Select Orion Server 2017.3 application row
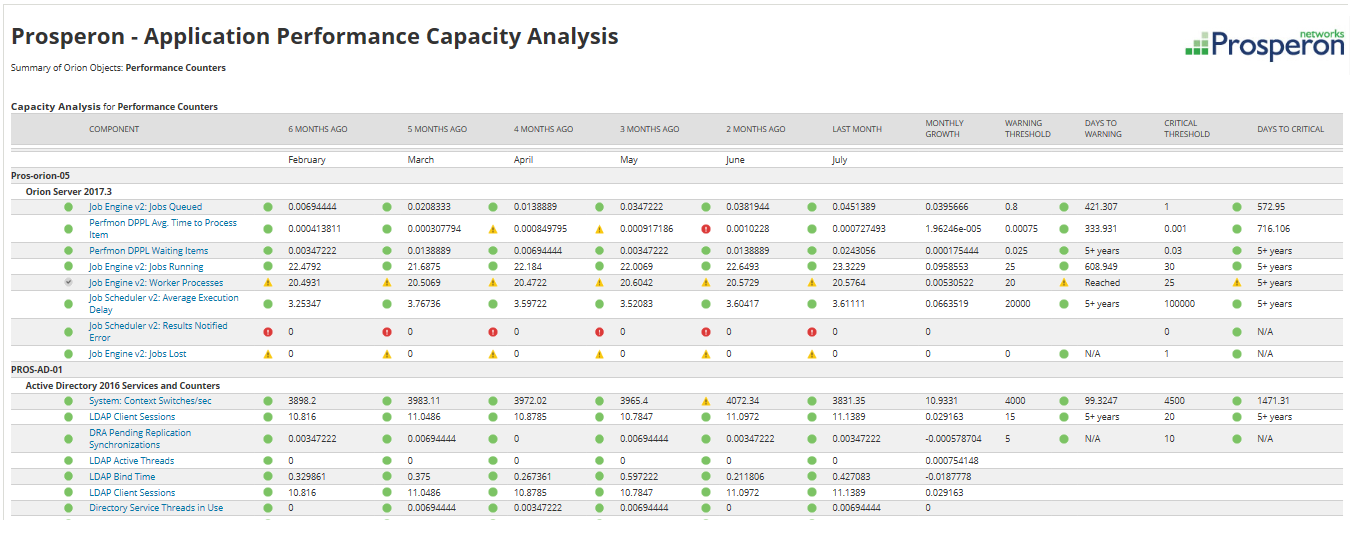 point(68,191)
